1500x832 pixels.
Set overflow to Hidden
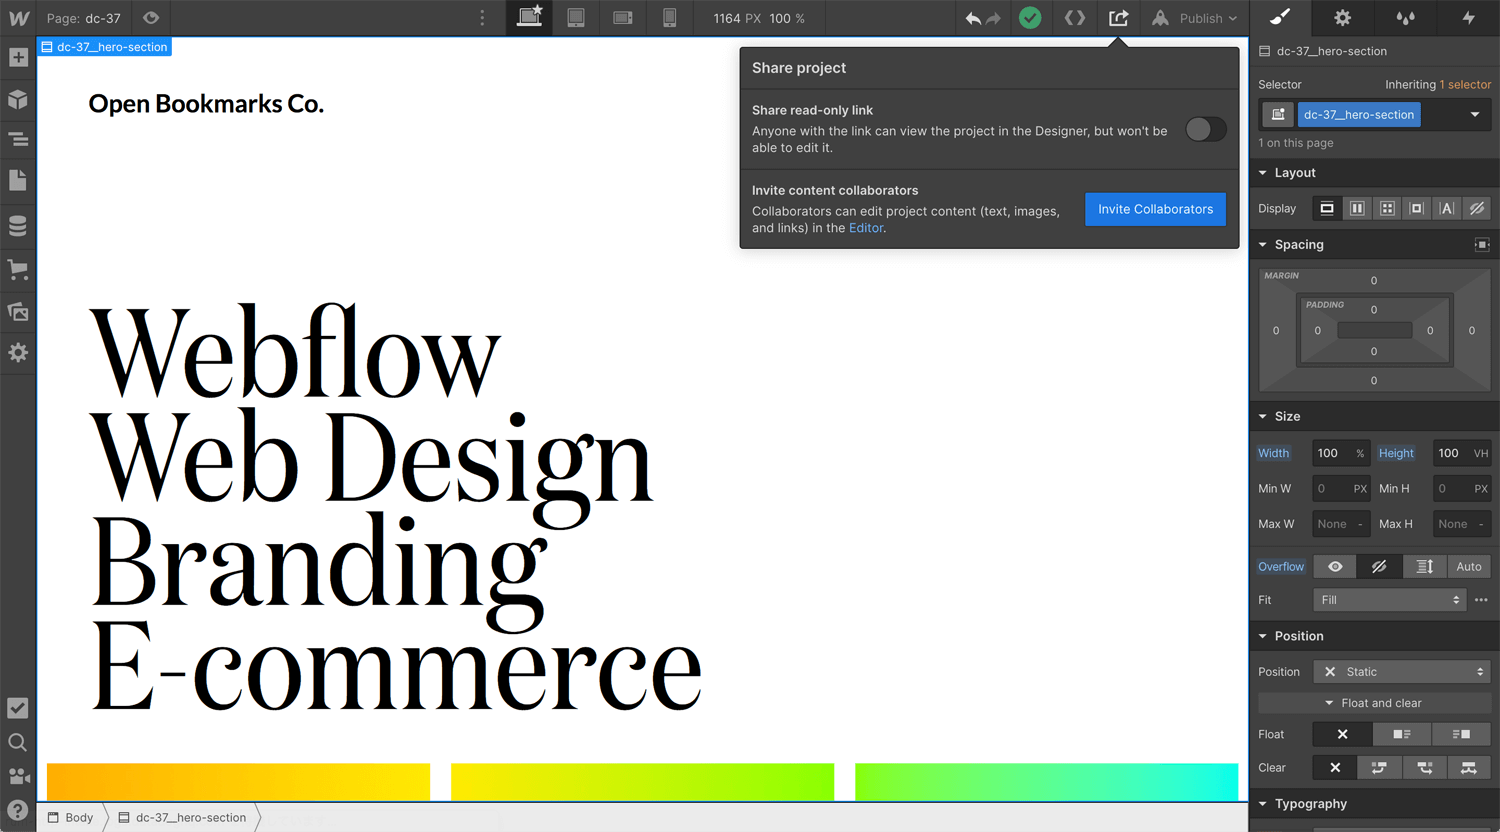pyautogui.click(x=1380, y=567)
